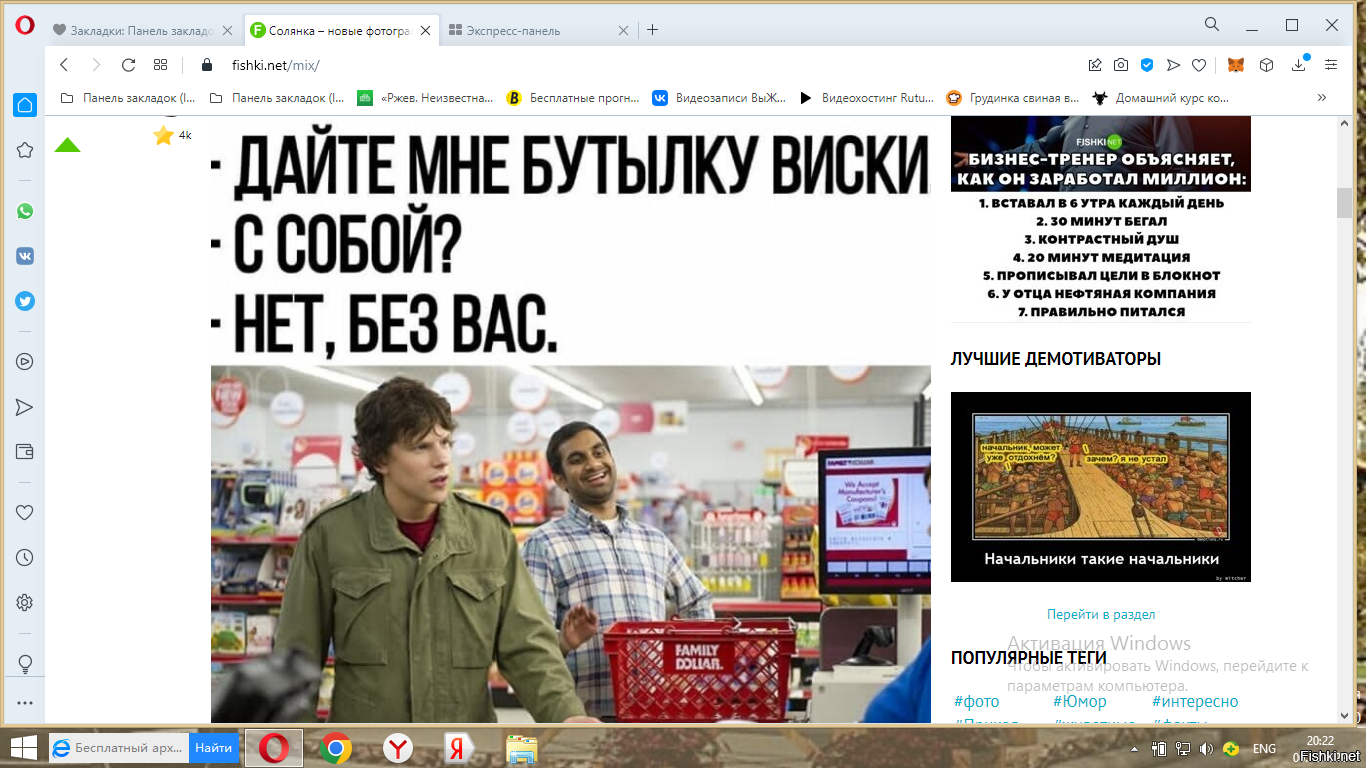Open sidebar Settings gear

coord(25,602)
